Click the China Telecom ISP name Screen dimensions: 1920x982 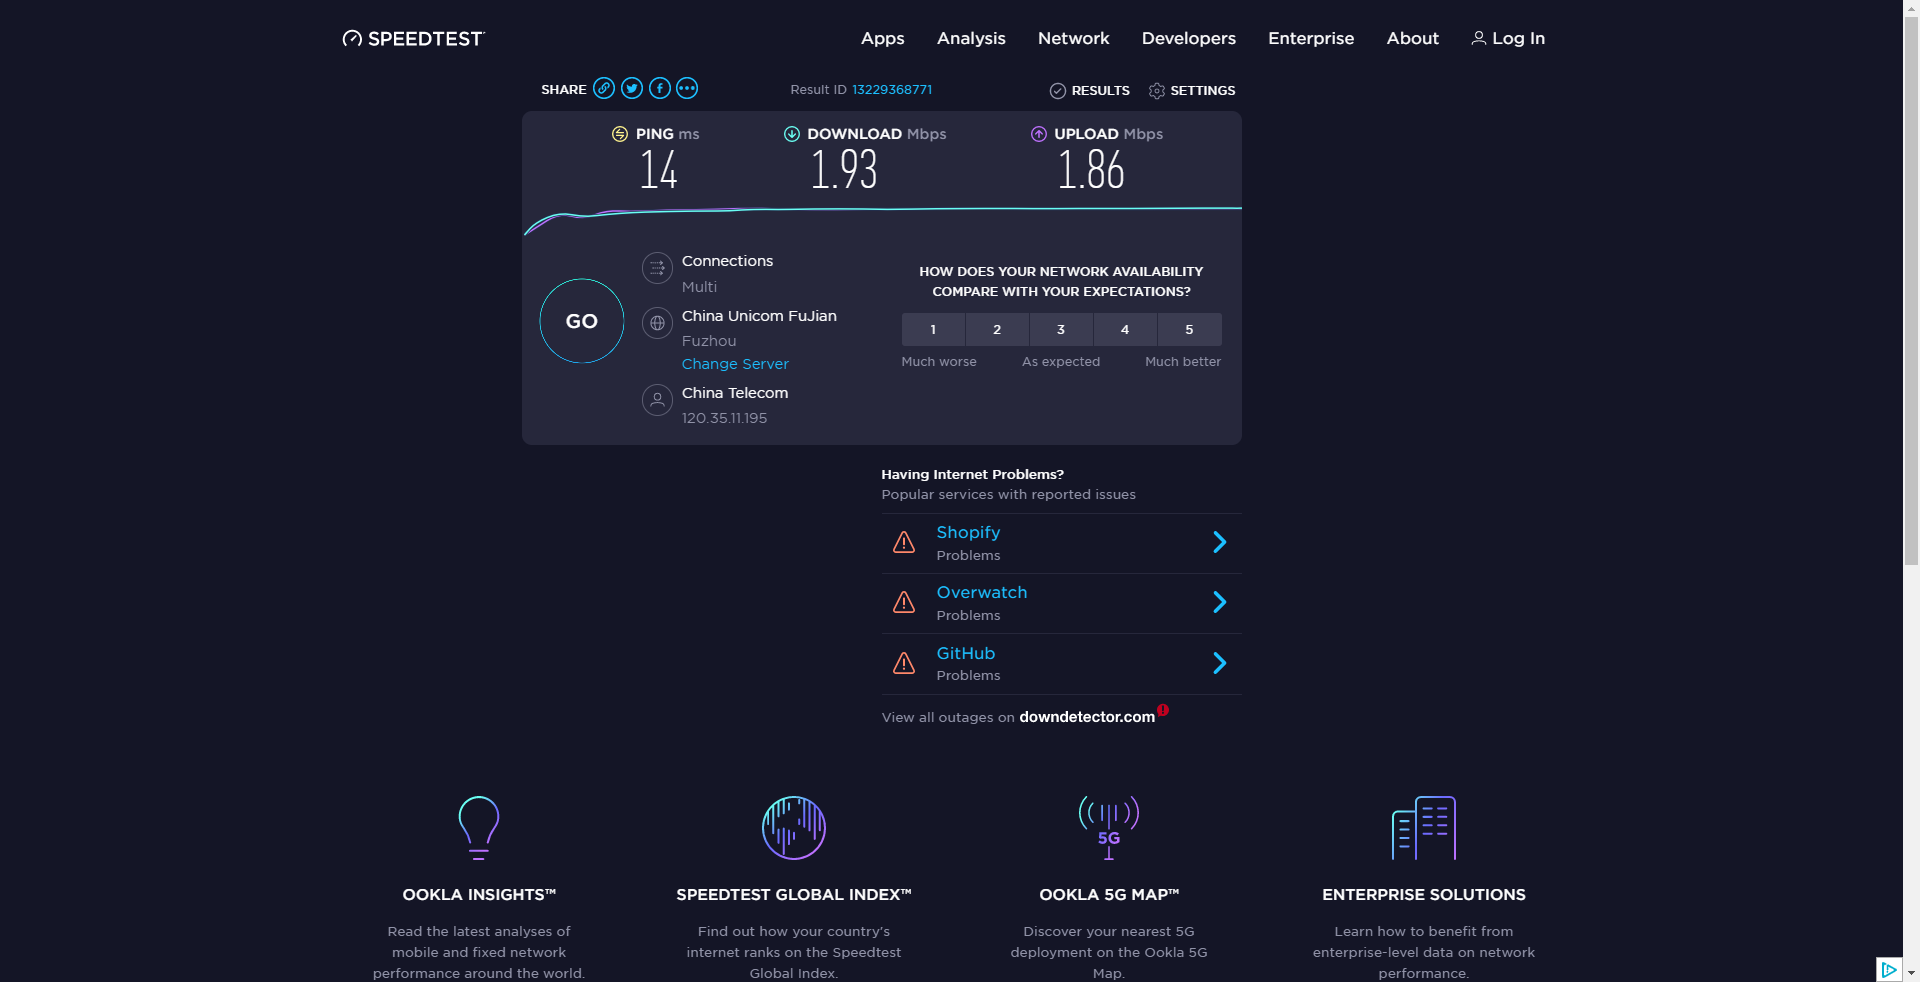(735, 393)
